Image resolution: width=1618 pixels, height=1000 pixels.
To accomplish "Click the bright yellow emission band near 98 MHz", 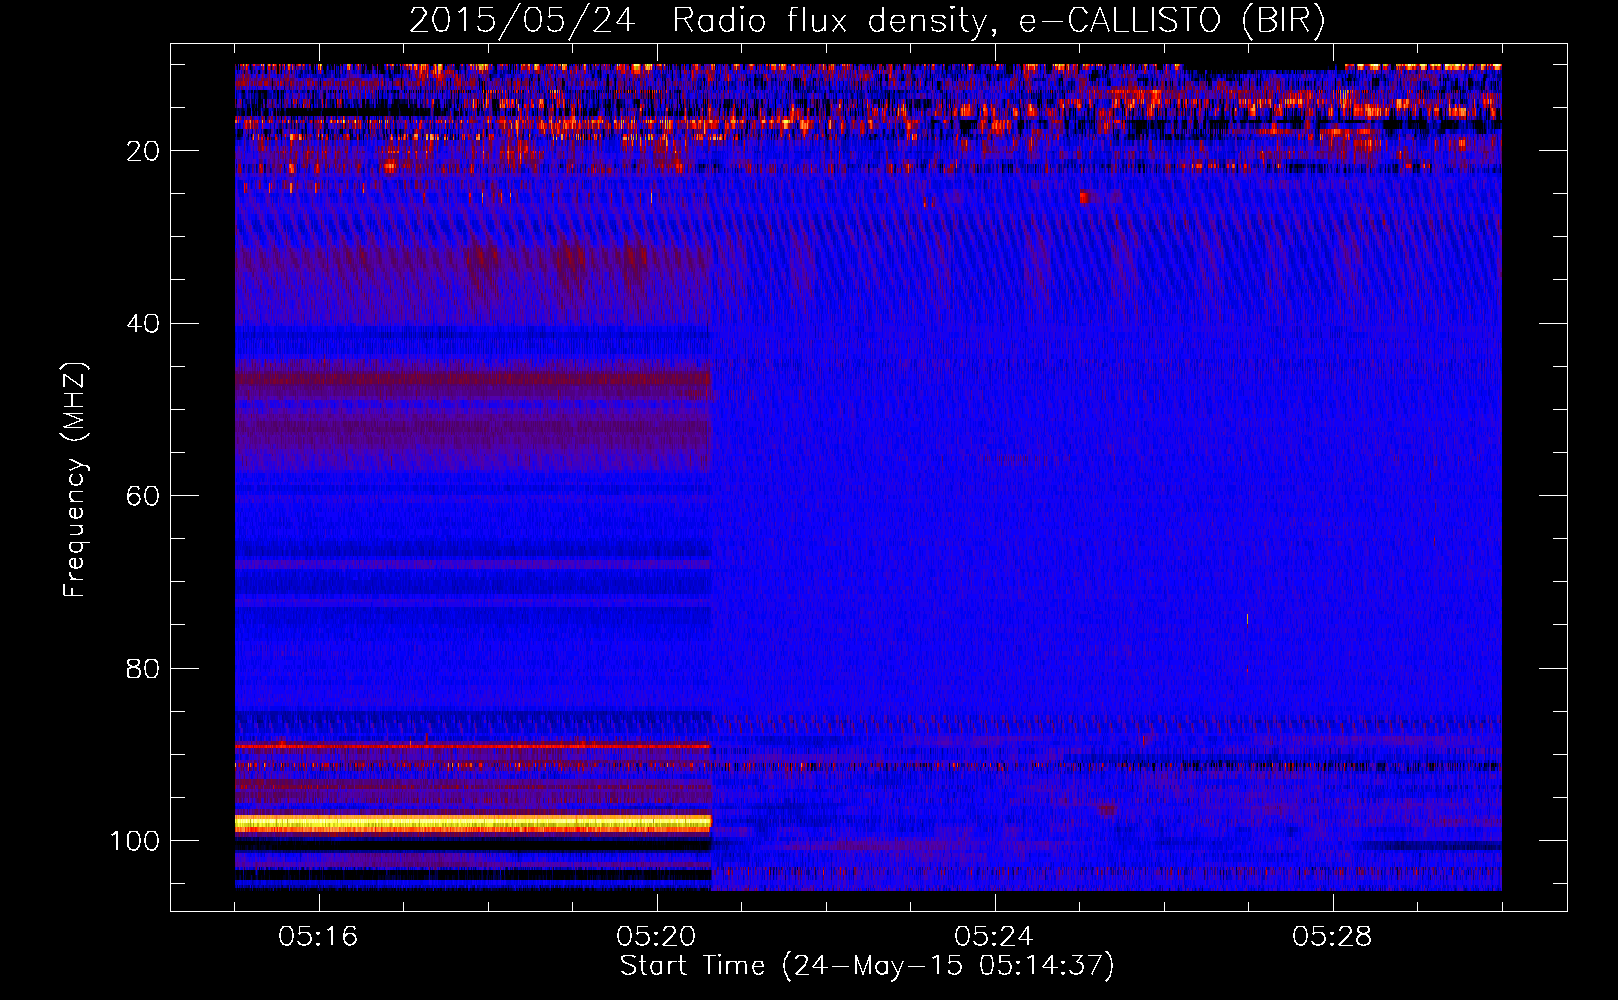I will pyautogui.click(x=473, y=823).
